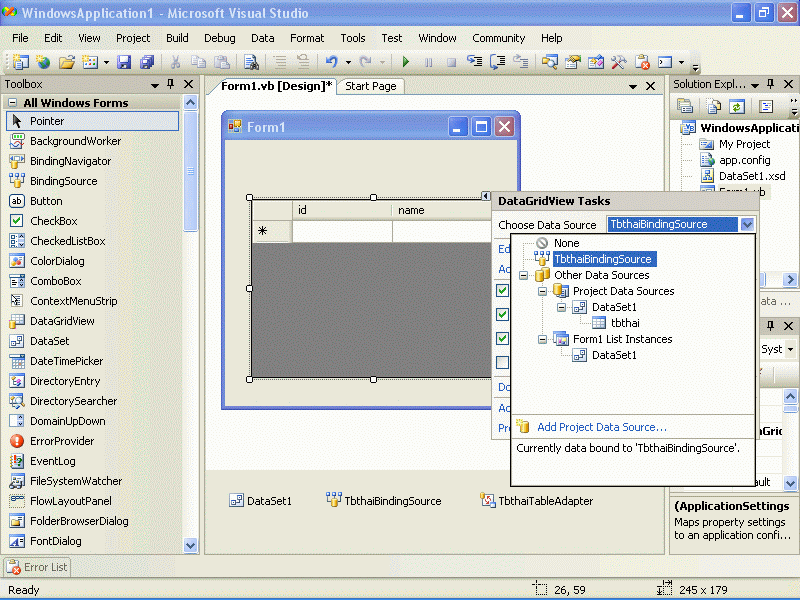800x600 pixels.
Task: Collapse the Project Data Sources node
Action: (542, 291)
